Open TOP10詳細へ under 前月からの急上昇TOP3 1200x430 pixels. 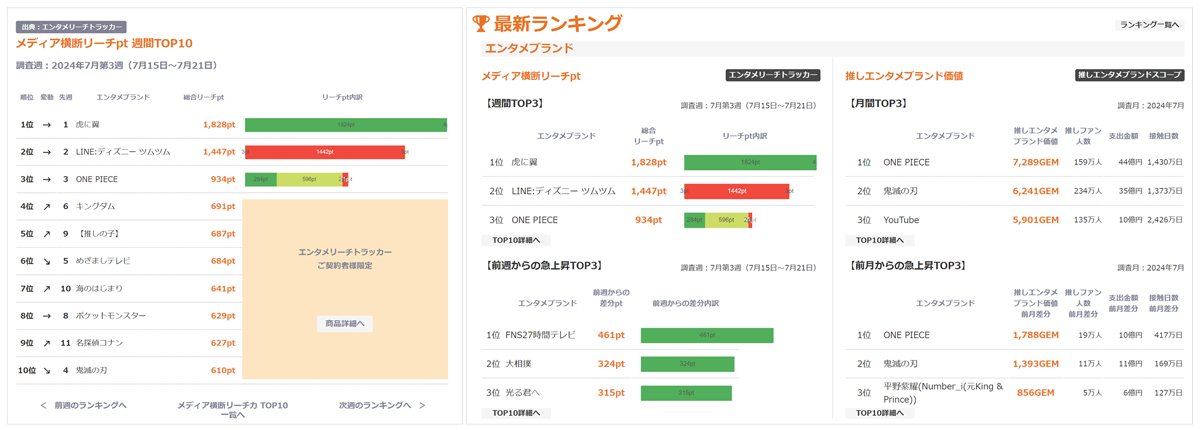(x=879, y=413)
